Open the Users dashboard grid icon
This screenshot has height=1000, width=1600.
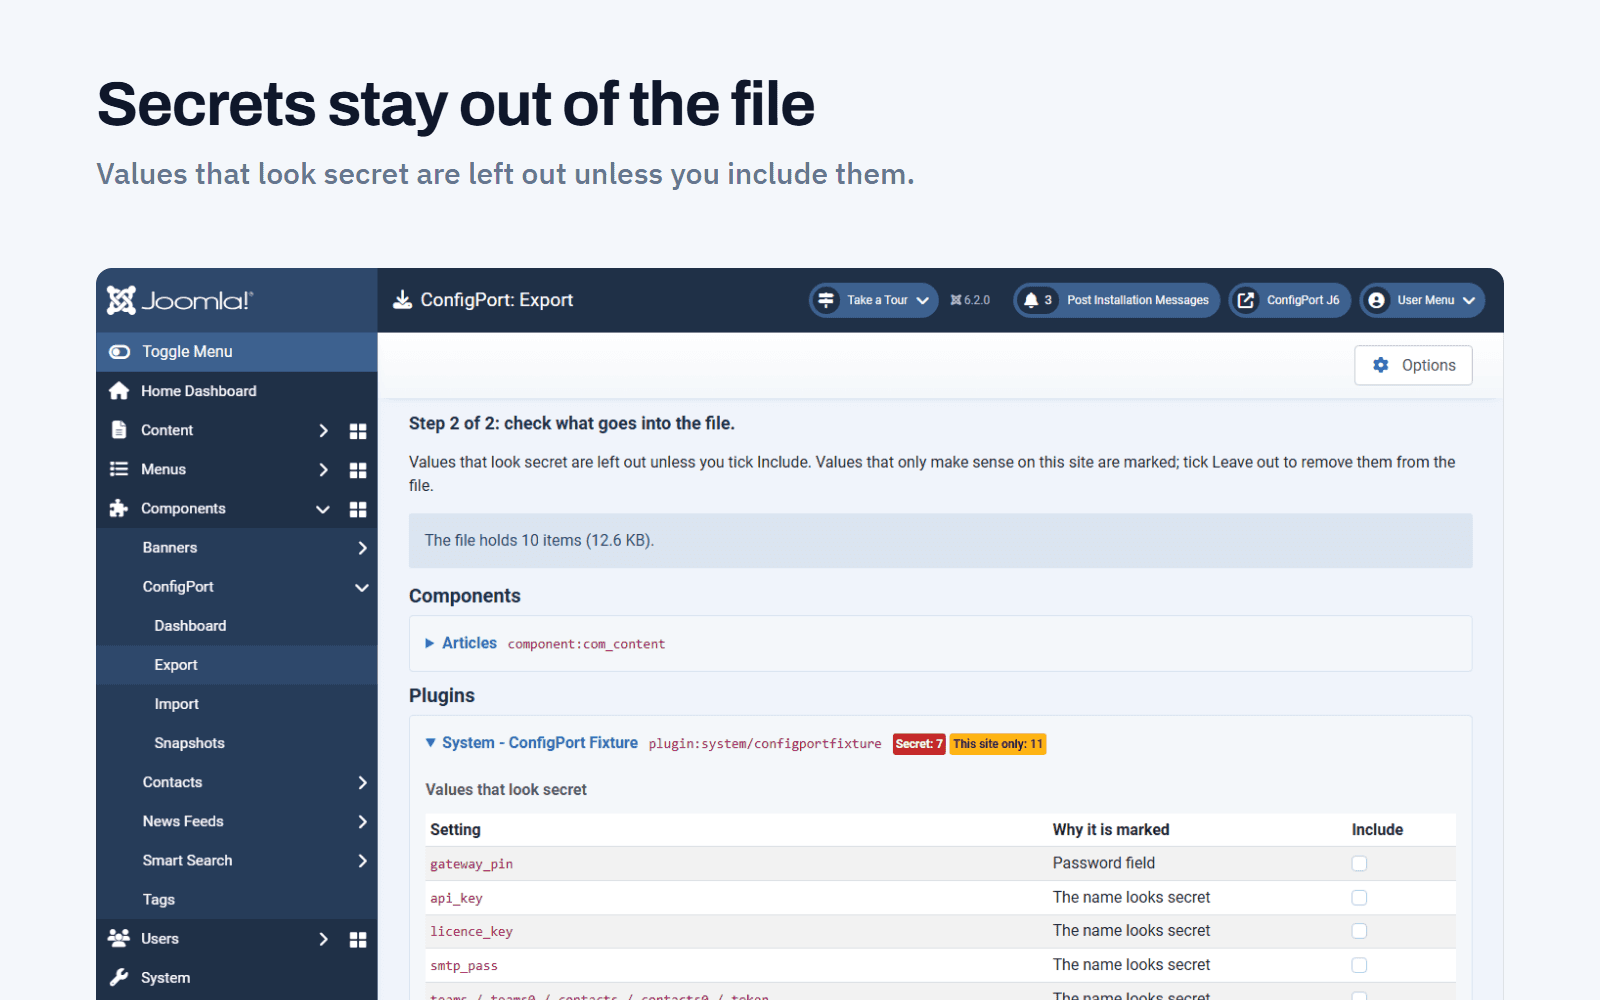[x=358, y=939]
